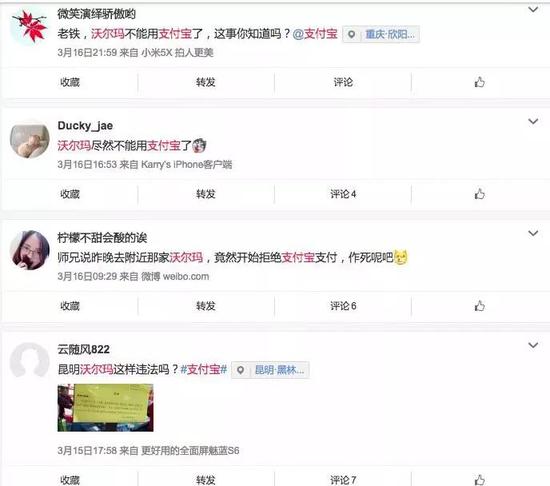Open 评论 4 on Ducky_jae's post
The height and width of the screenshot is (486, 550).
(343, 194)
